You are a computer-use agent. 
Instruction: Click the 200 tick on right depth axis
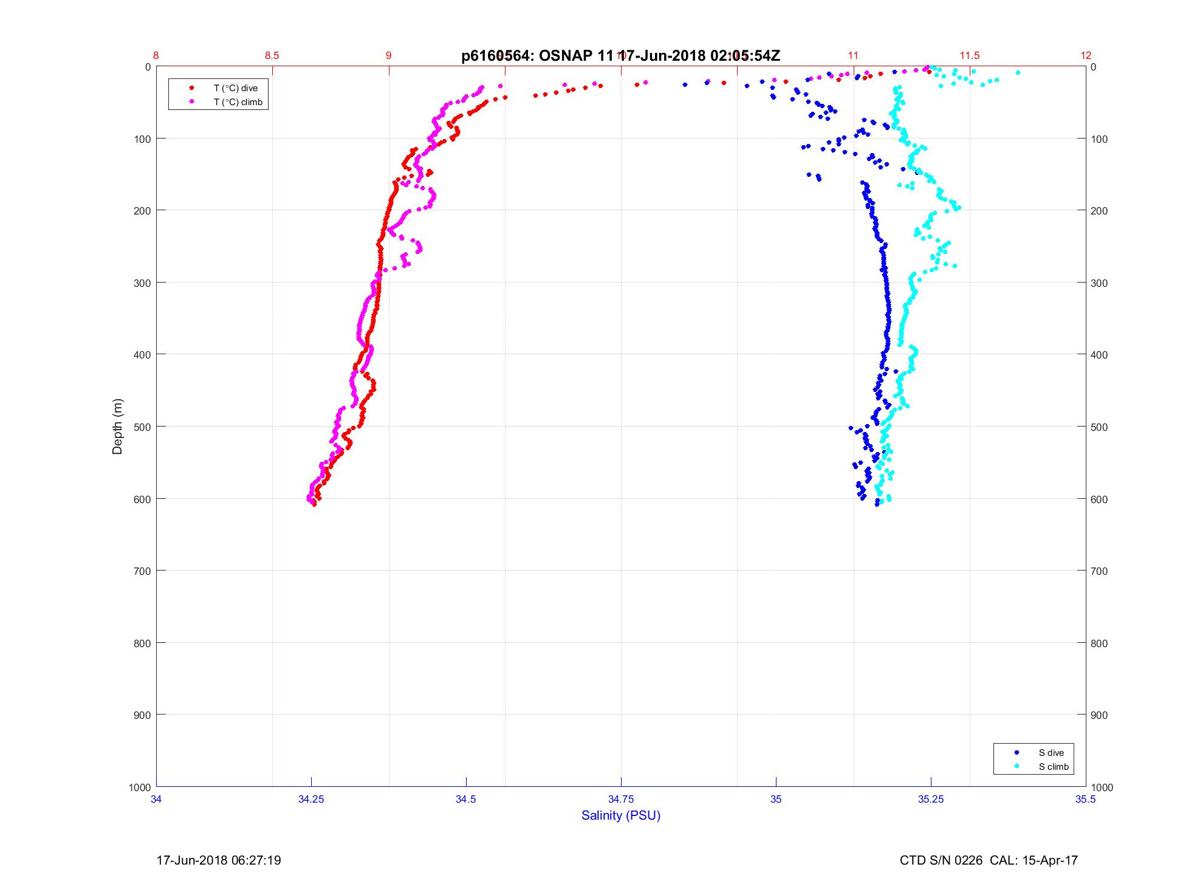pyautogui.click(x=1101, y=211)
